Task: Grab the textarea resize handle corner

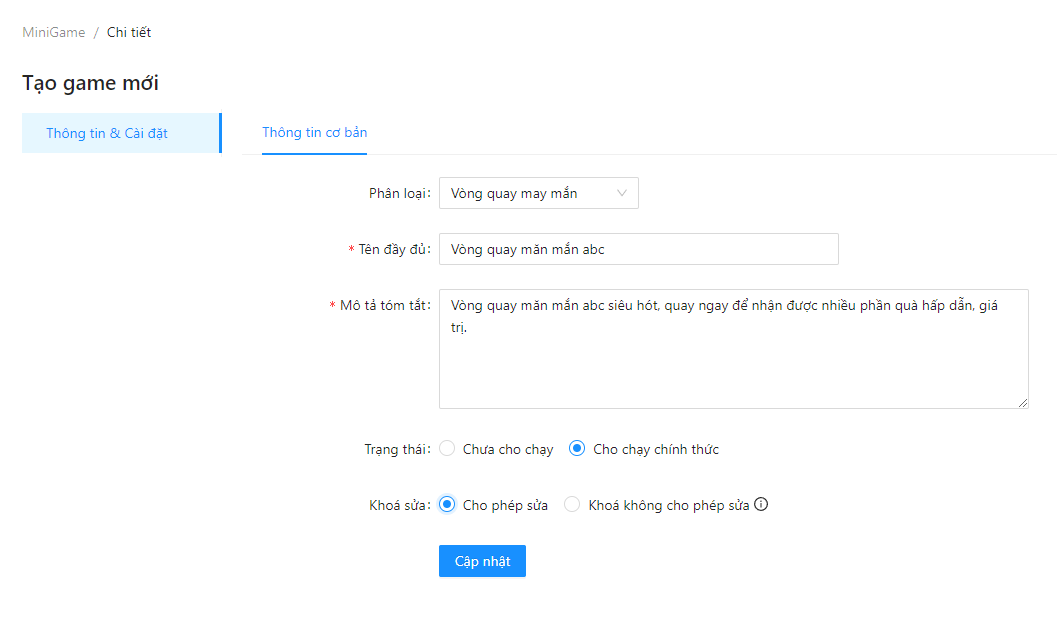Action: pos(1023,403)
